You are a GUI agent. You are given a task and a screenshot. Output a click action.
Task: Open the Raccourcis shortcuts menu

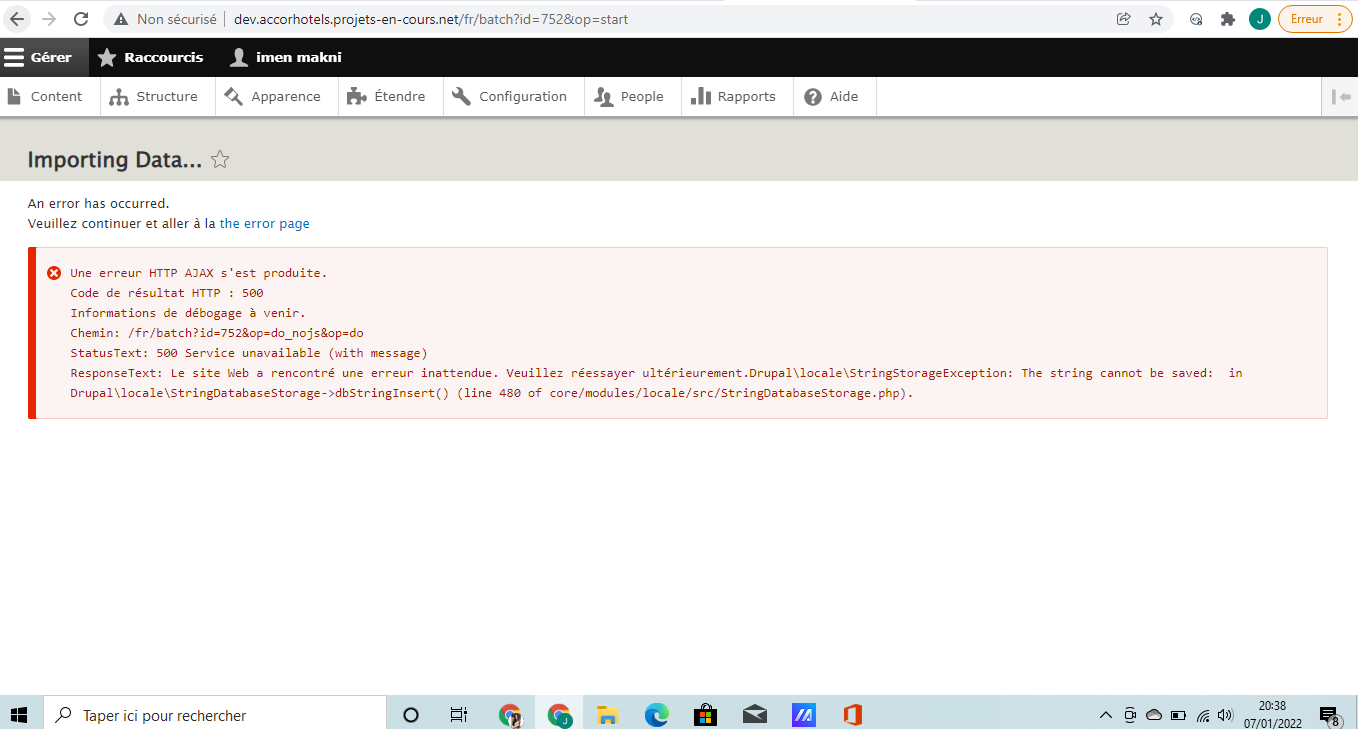point(150,57)
